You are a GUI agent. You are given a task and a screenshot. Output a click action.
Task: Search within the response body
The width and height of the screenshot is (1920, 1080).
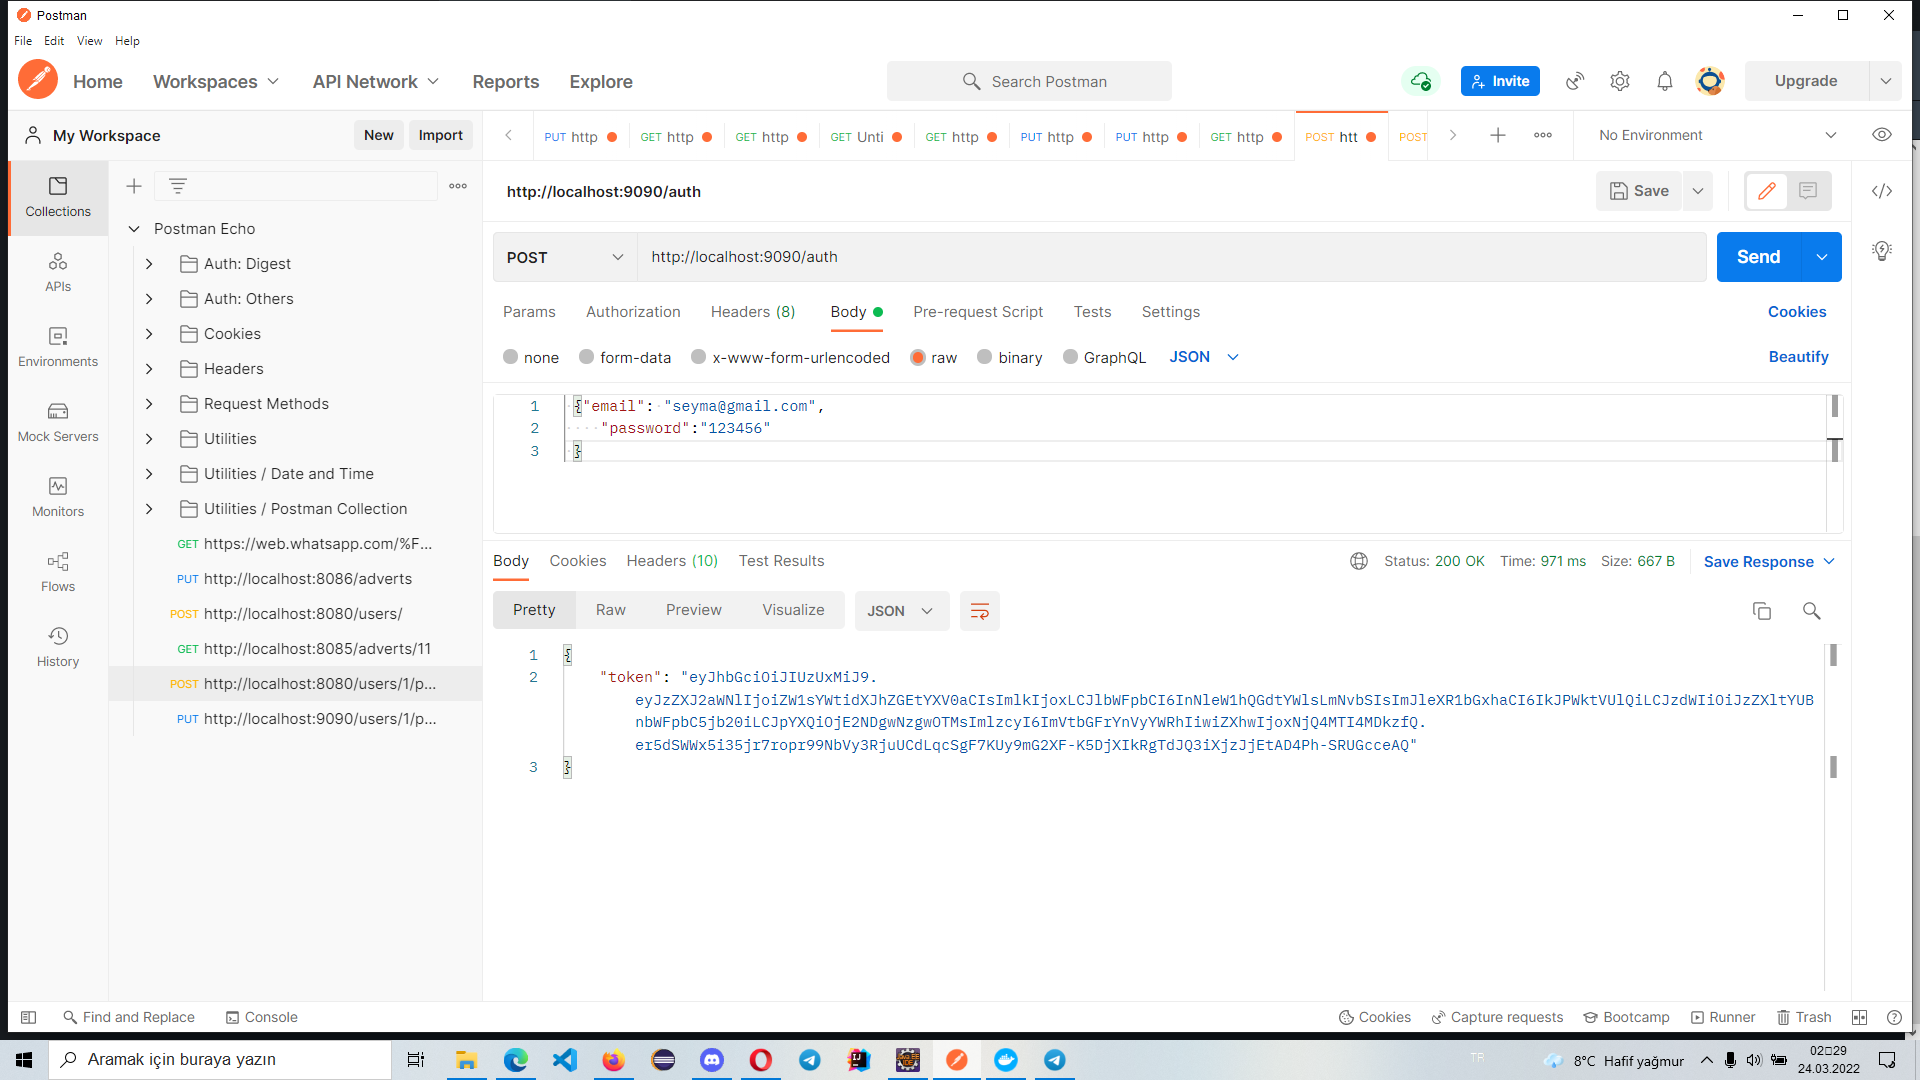[x=1811, y=610]
